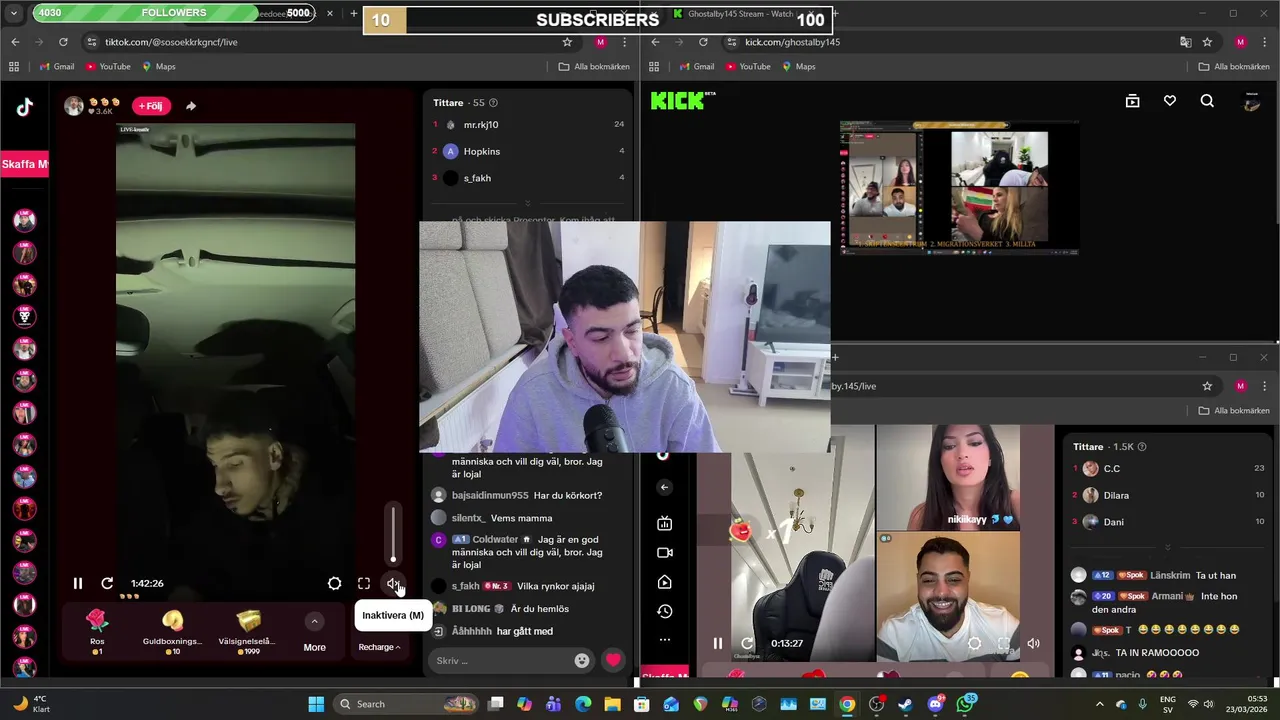1280x720 pixels.
Task: Toggle volume on lower right stream
Action: [1033, 643]
